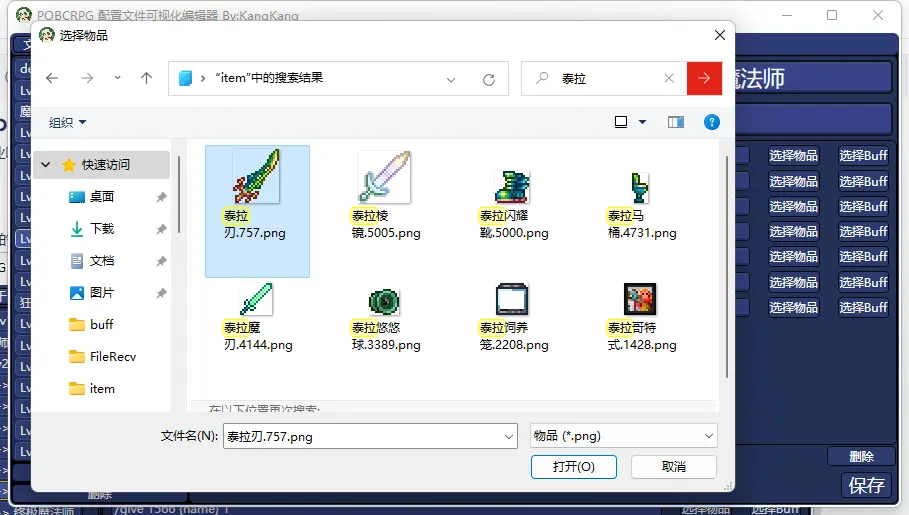Click the file list vertical scrollbar
Screen dimensions: 909x515
(726, 267)
